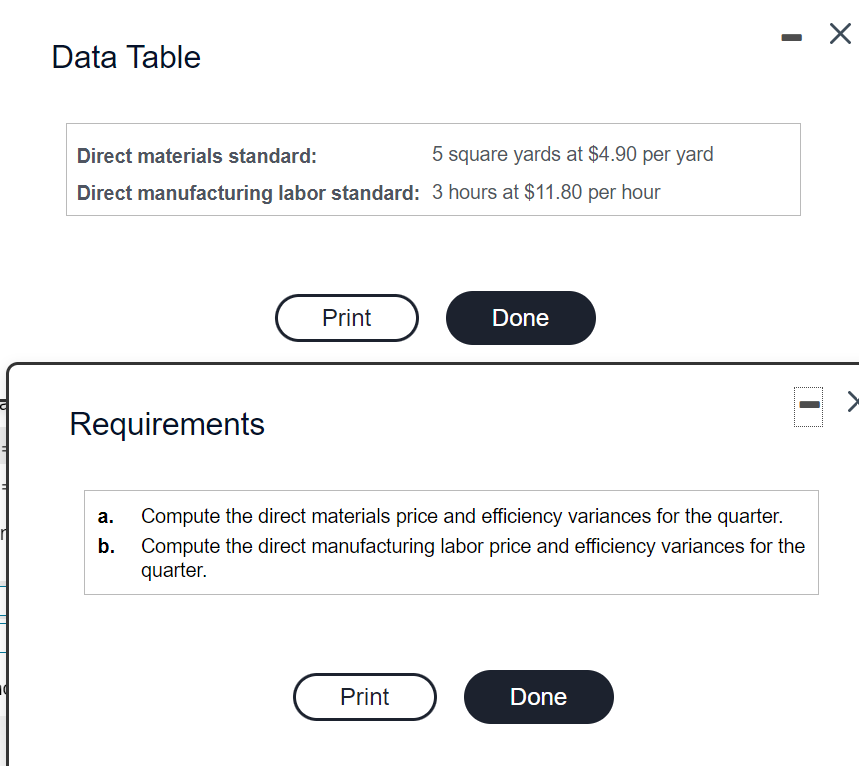Click inside the requirements list box
The width and height of the screenshot is (859, 766).
pos(450,543)
